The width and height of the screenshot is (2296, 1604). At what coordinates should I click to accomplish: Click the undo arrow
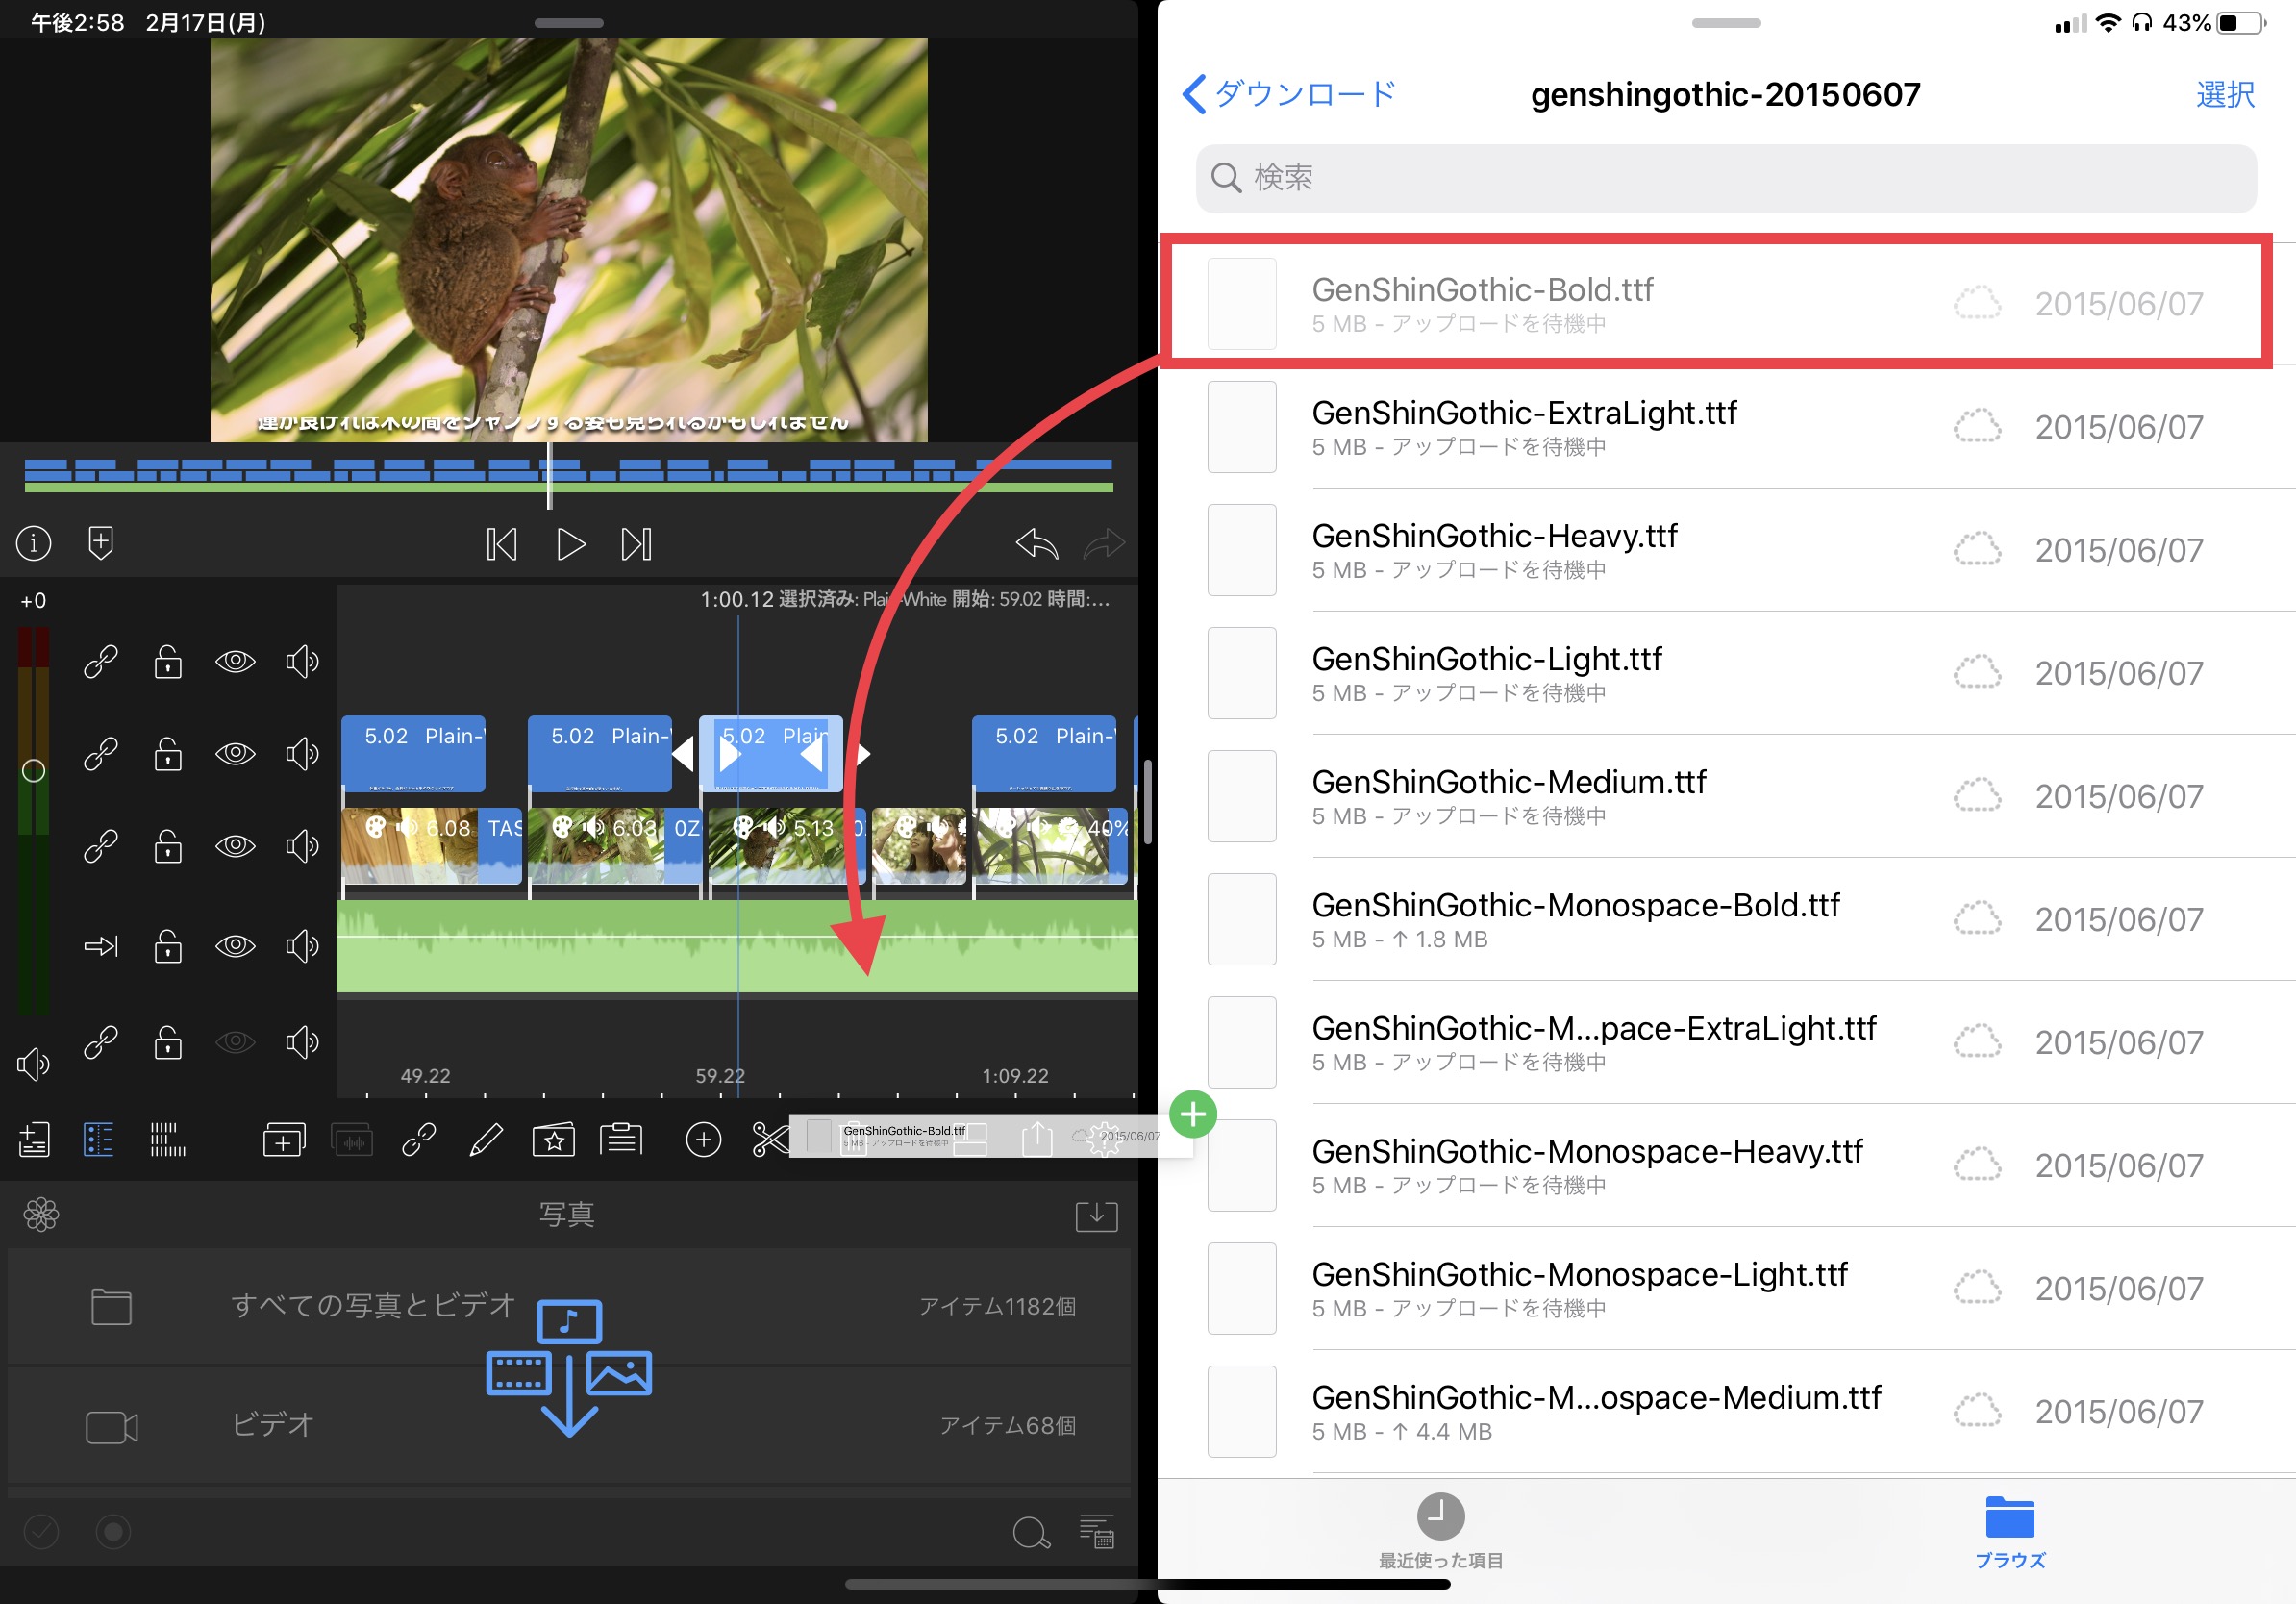[1036, 544]
